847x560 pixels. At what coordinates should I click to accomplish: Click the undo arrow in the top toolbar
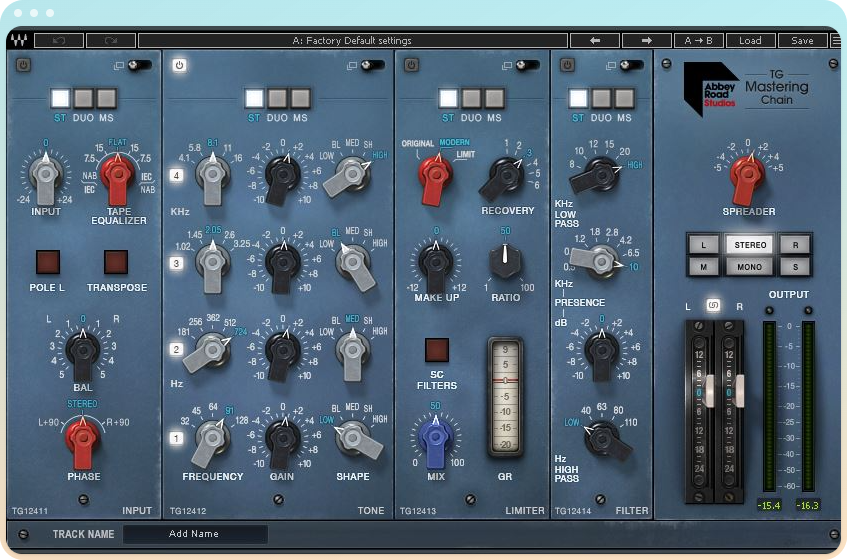click(x=58, y=41)
